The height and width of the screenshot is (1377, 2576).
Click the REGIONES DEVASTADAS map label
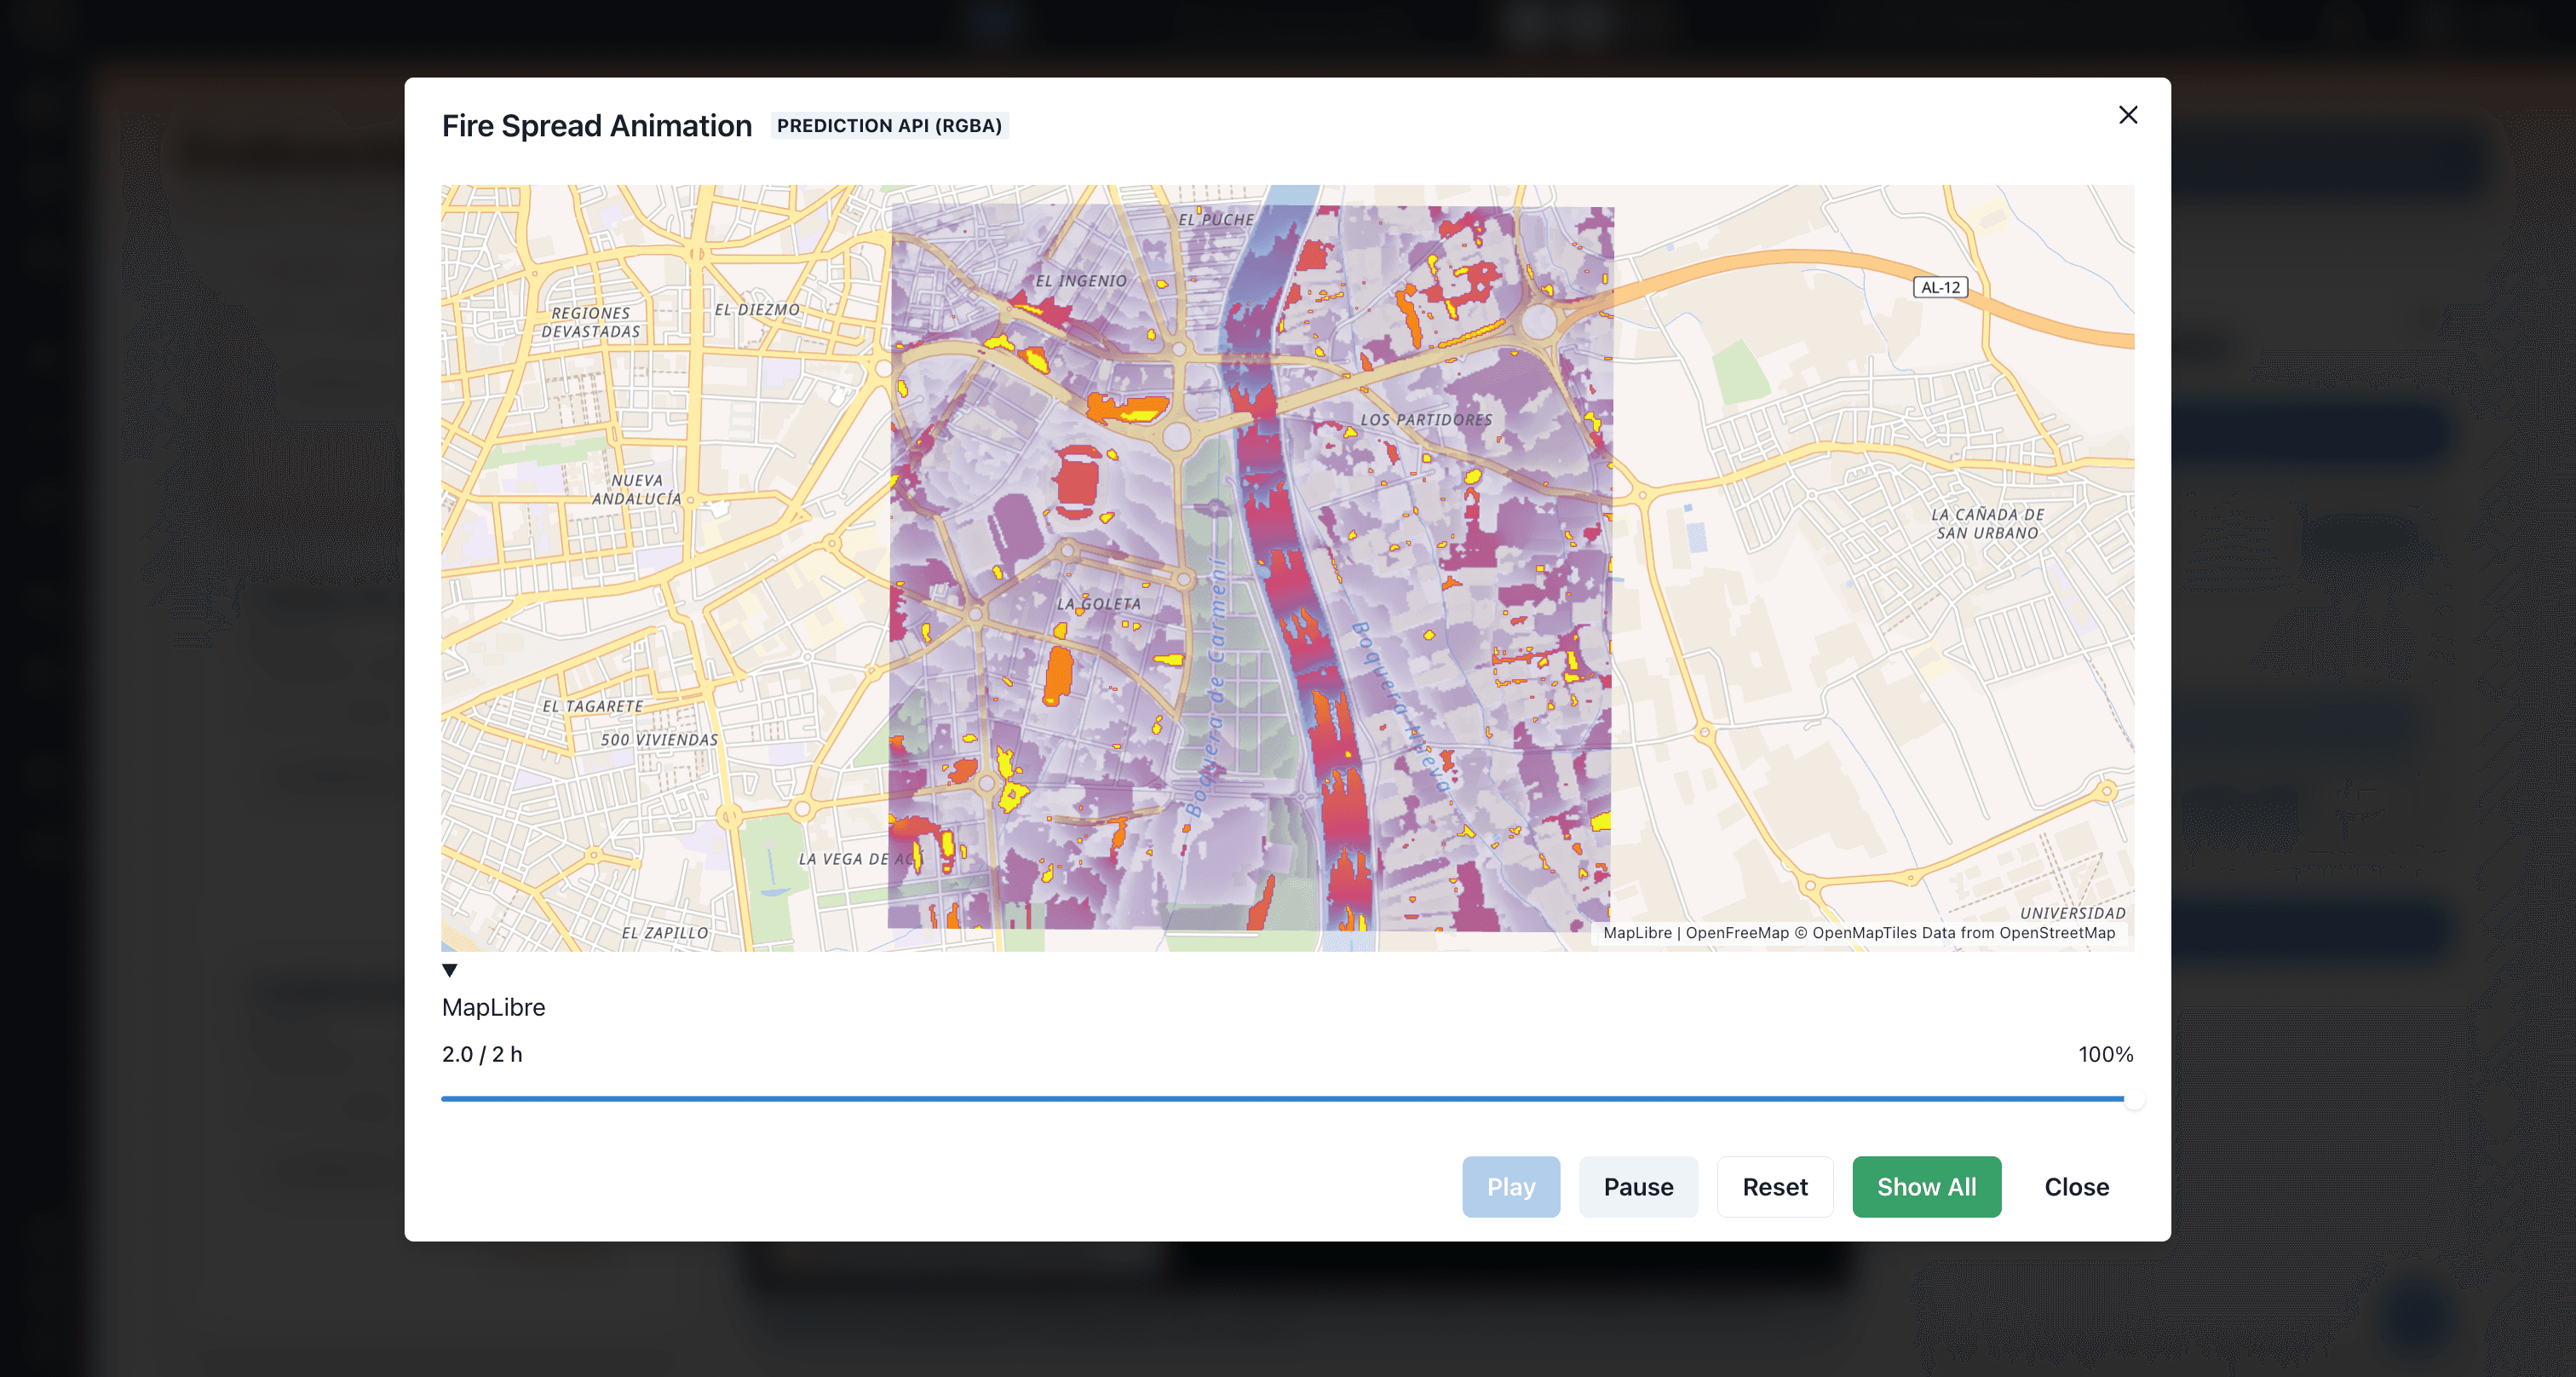click(x=590, y=322)
